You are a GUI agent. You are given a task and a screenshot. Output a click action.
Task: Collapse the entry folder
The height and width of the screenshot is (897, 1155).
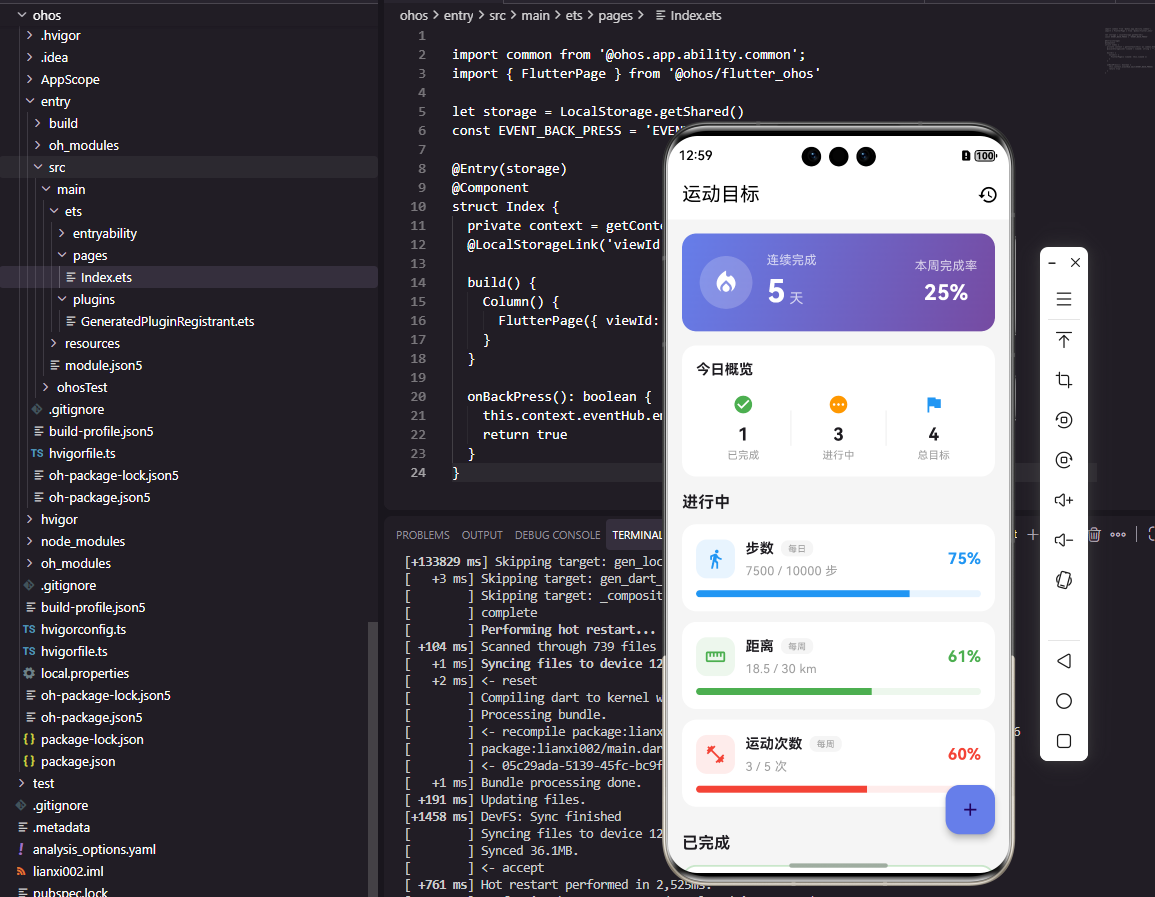tap(29, 101)
